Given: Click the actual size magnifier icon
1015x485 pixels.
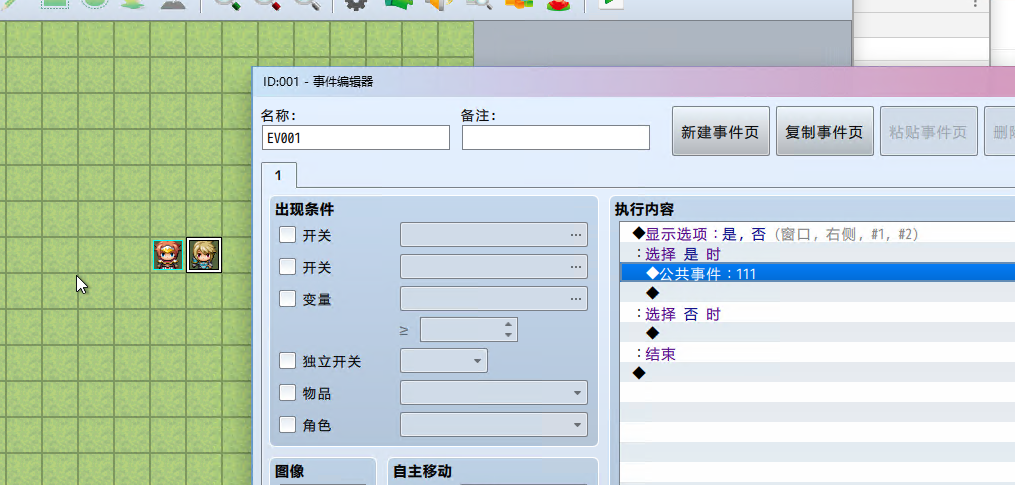Looking at the screenshot, I should [x=307, y=4].
